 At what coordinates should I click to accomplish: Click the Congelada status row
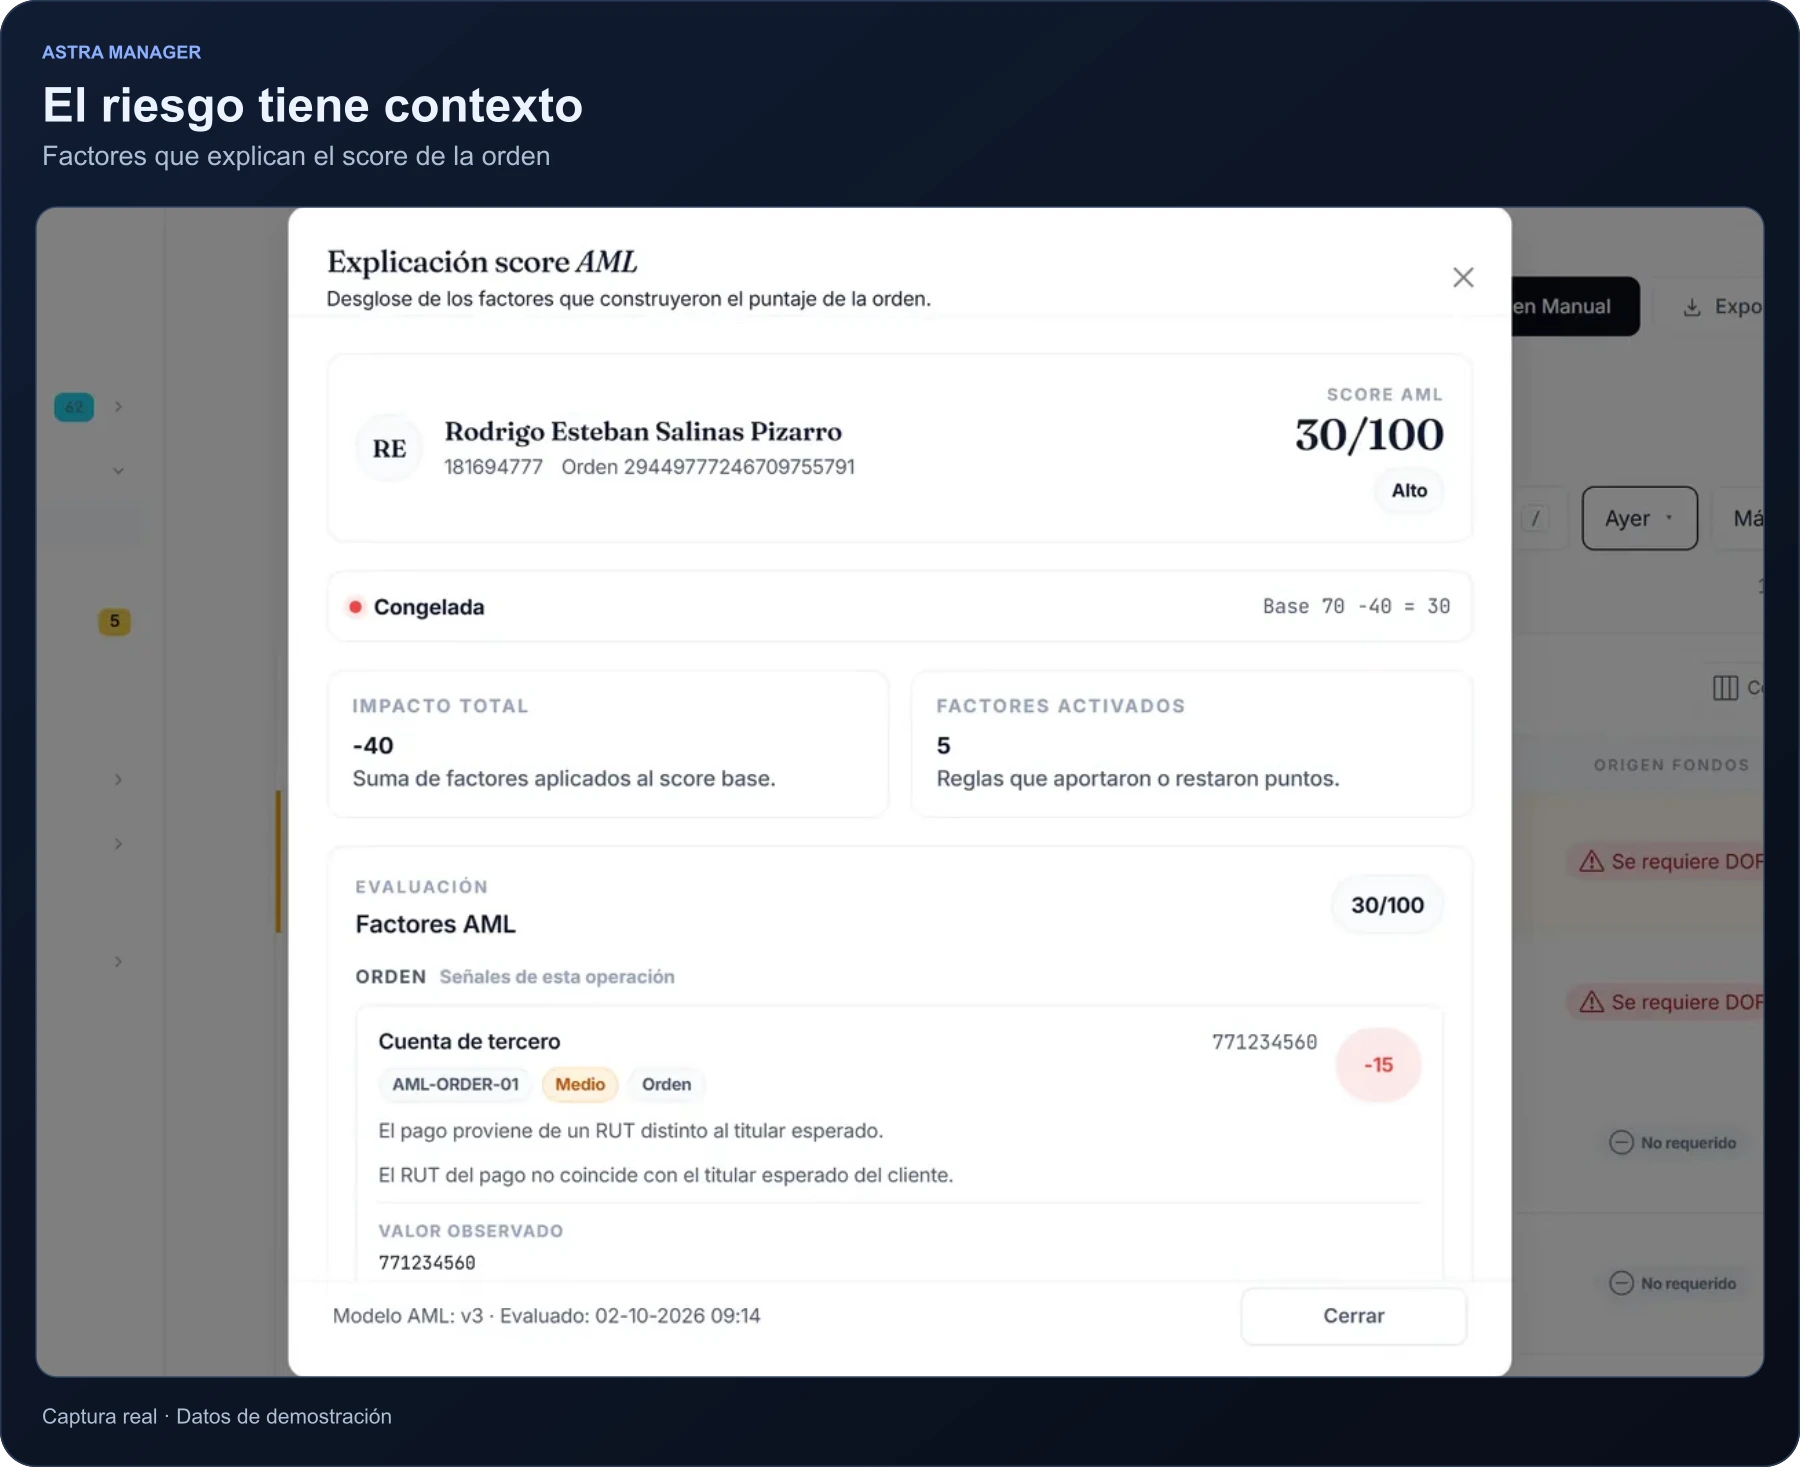point(900,606)
